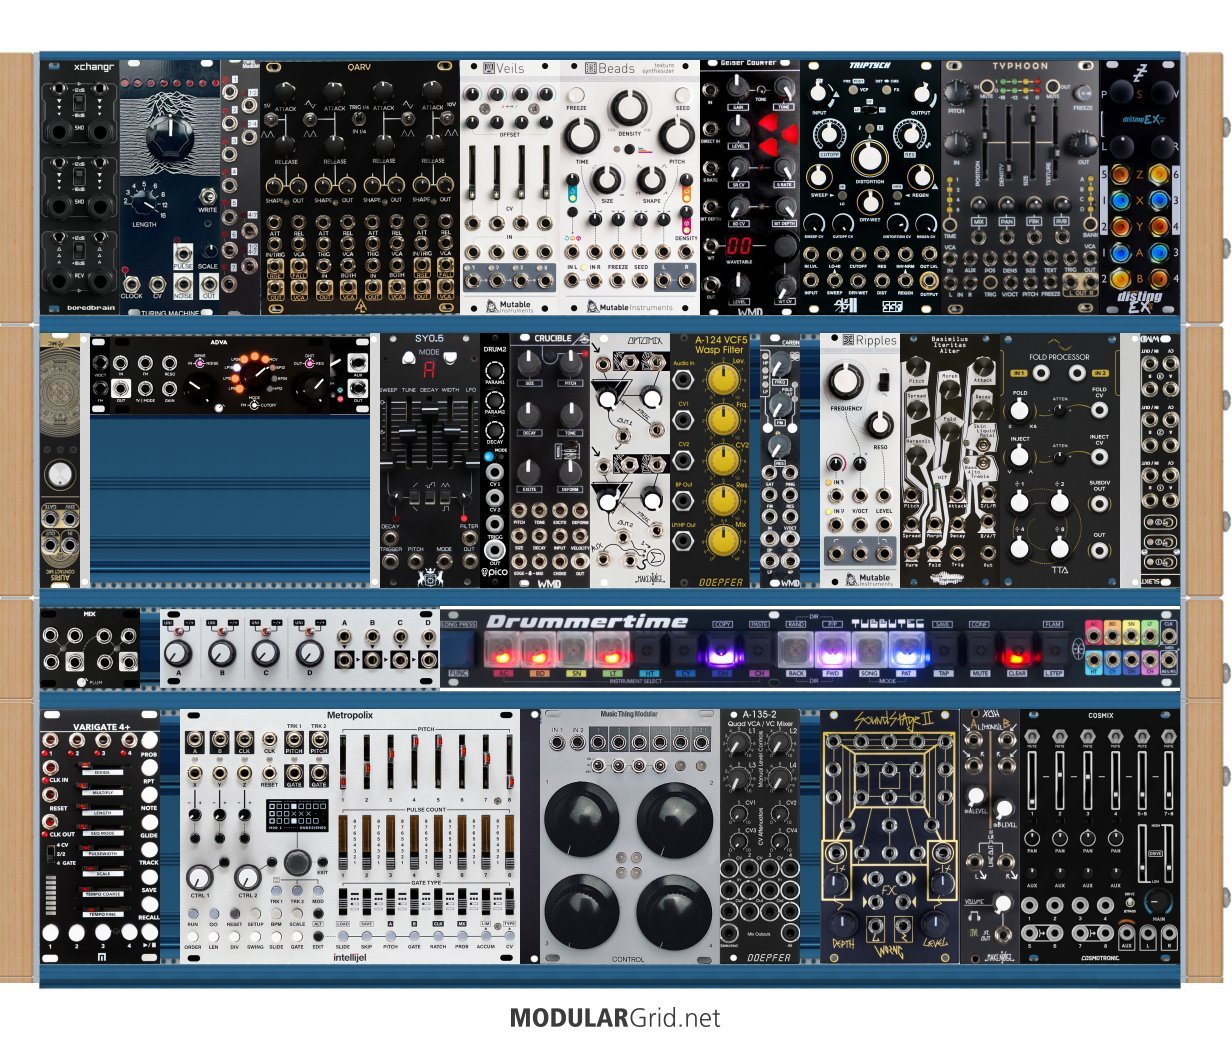Select the SN pad on Drummertime
Screen dimensions: 1232x1039
[574, 650]
